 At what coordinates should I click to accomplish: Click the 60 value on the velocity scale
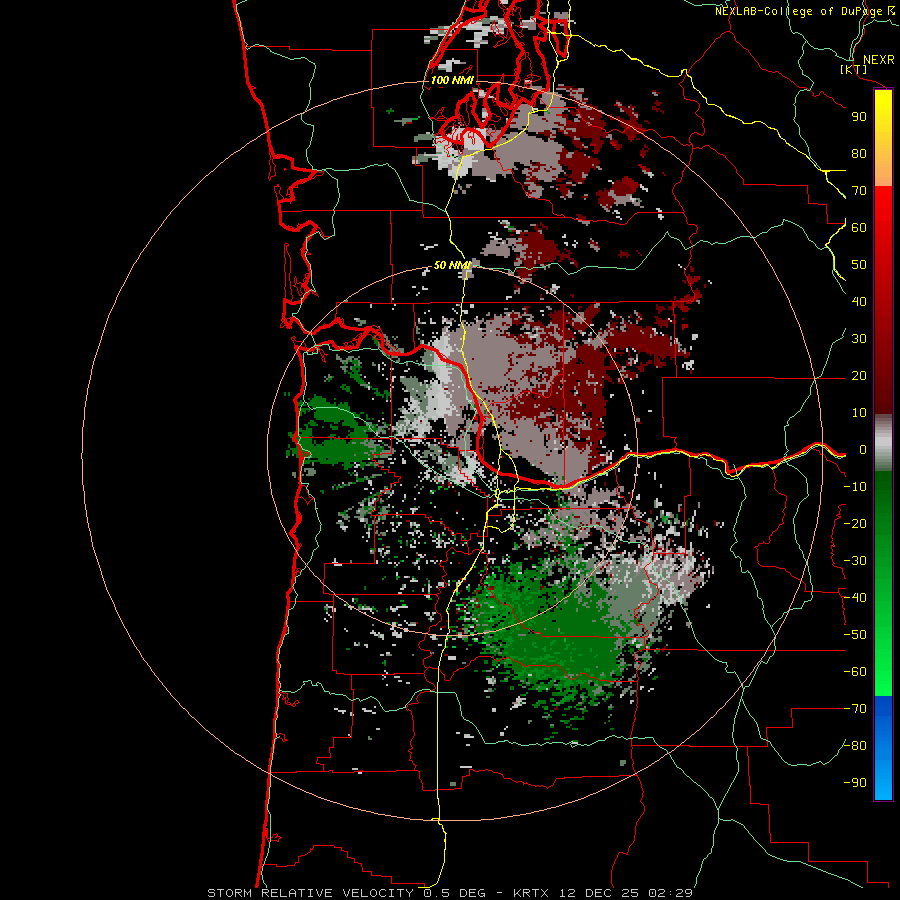859,227
